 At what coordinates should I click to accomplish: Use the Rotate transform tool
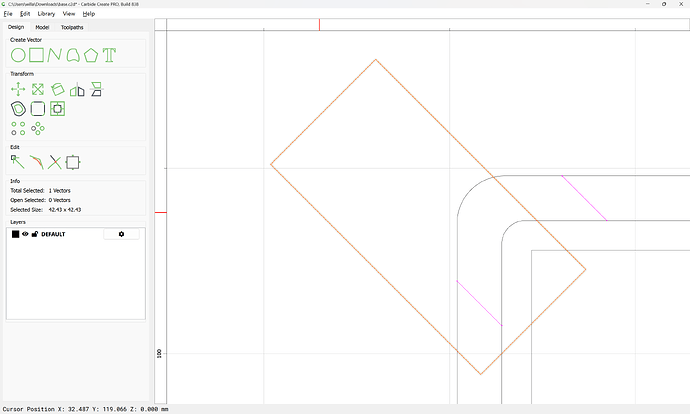(x=57, y=89)
